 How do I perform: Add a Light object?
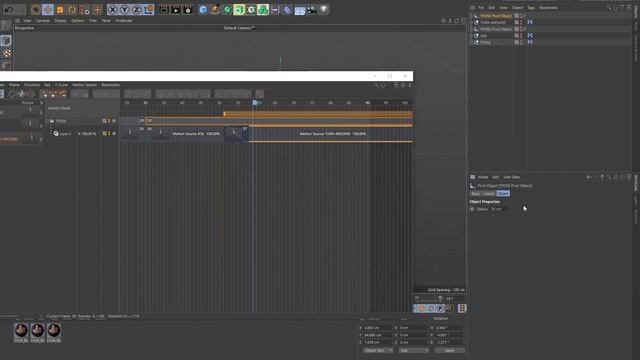point(324,9)
